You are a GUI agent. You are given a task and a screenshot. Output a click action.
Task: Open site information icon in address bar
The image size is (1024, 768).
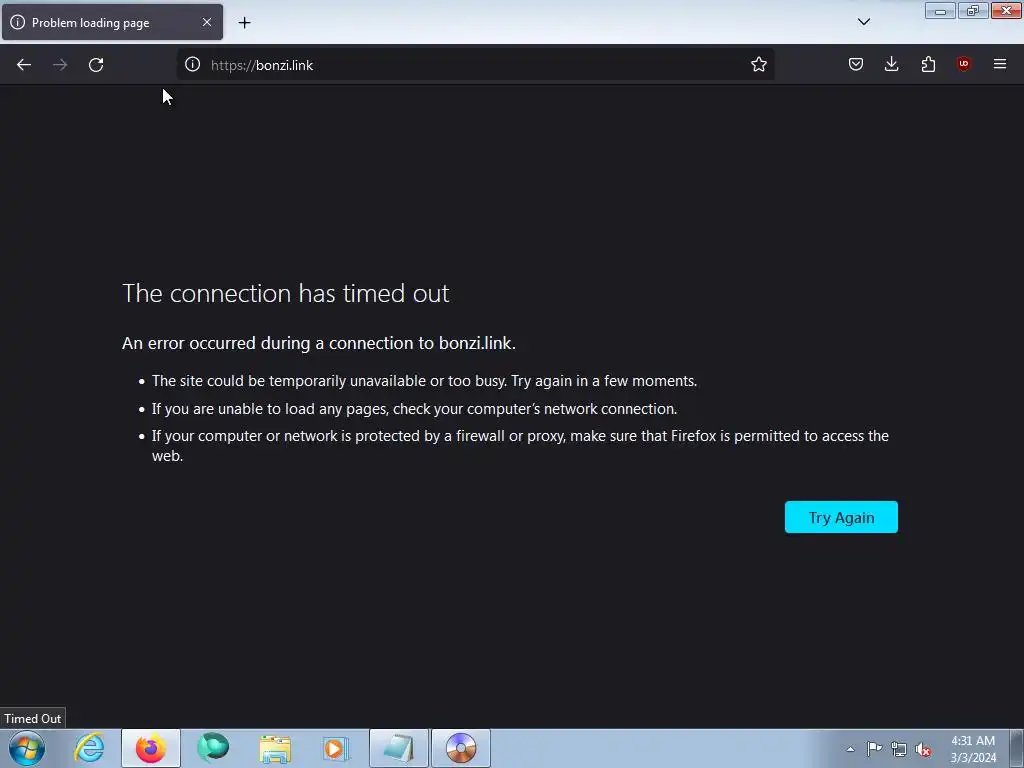(x=192, y=65)
